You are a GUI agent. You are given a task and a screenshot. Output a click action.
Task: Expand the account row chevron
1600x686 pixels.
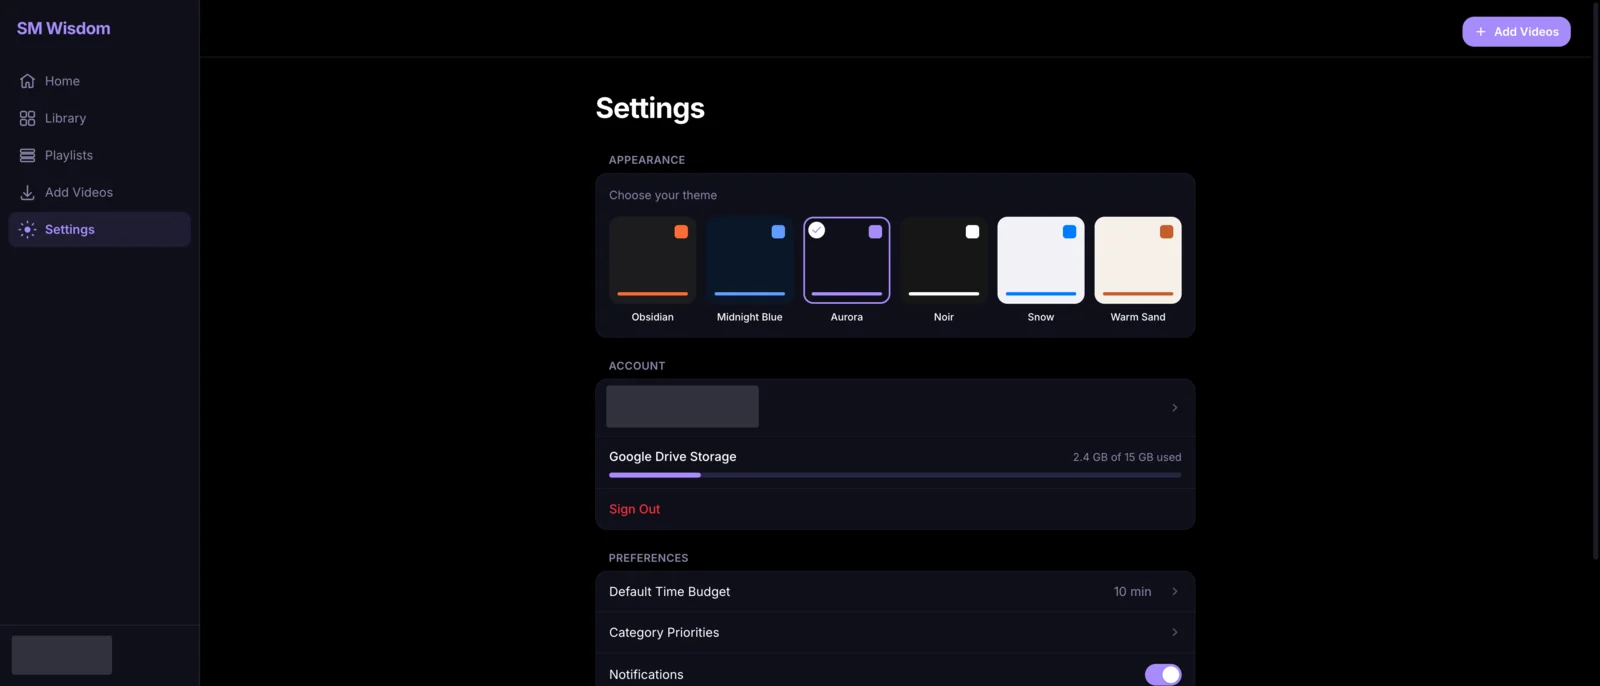coord(1174,408)
